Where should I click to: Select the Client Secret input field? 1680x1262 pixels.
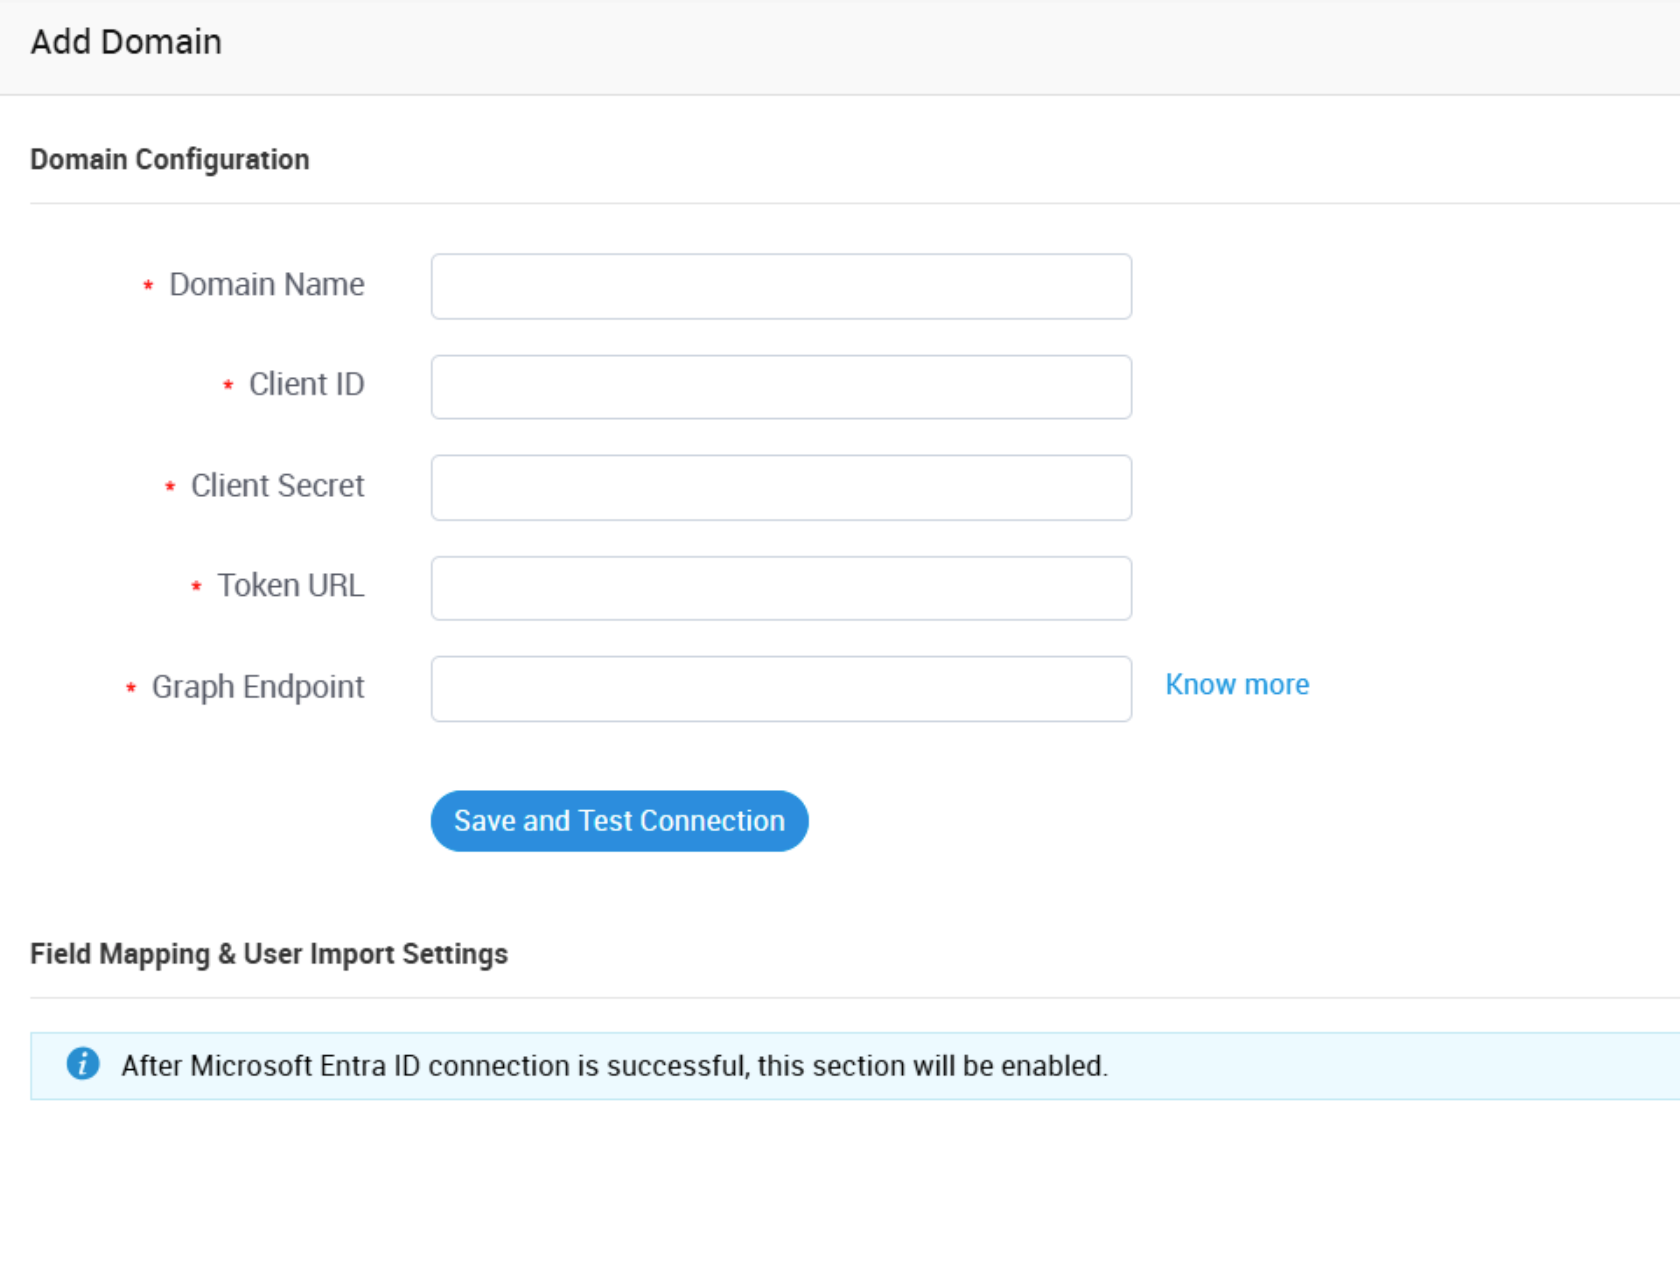[780, 488]
